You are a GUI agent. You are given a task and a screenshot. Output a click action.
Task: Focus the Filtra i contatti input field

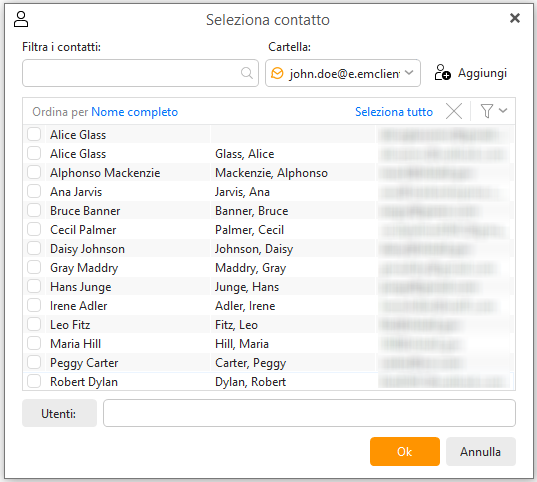point(140,73)
